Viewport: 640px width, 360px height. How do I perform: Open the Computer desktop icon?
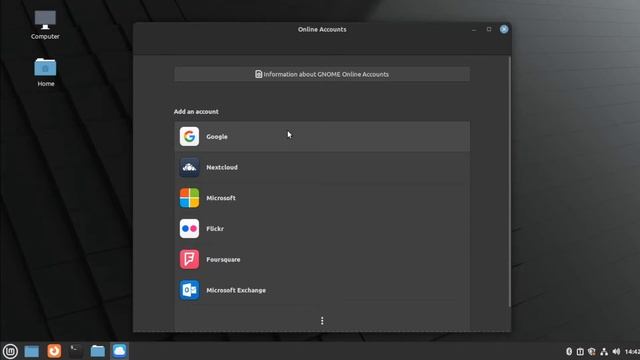coord(45,25)
